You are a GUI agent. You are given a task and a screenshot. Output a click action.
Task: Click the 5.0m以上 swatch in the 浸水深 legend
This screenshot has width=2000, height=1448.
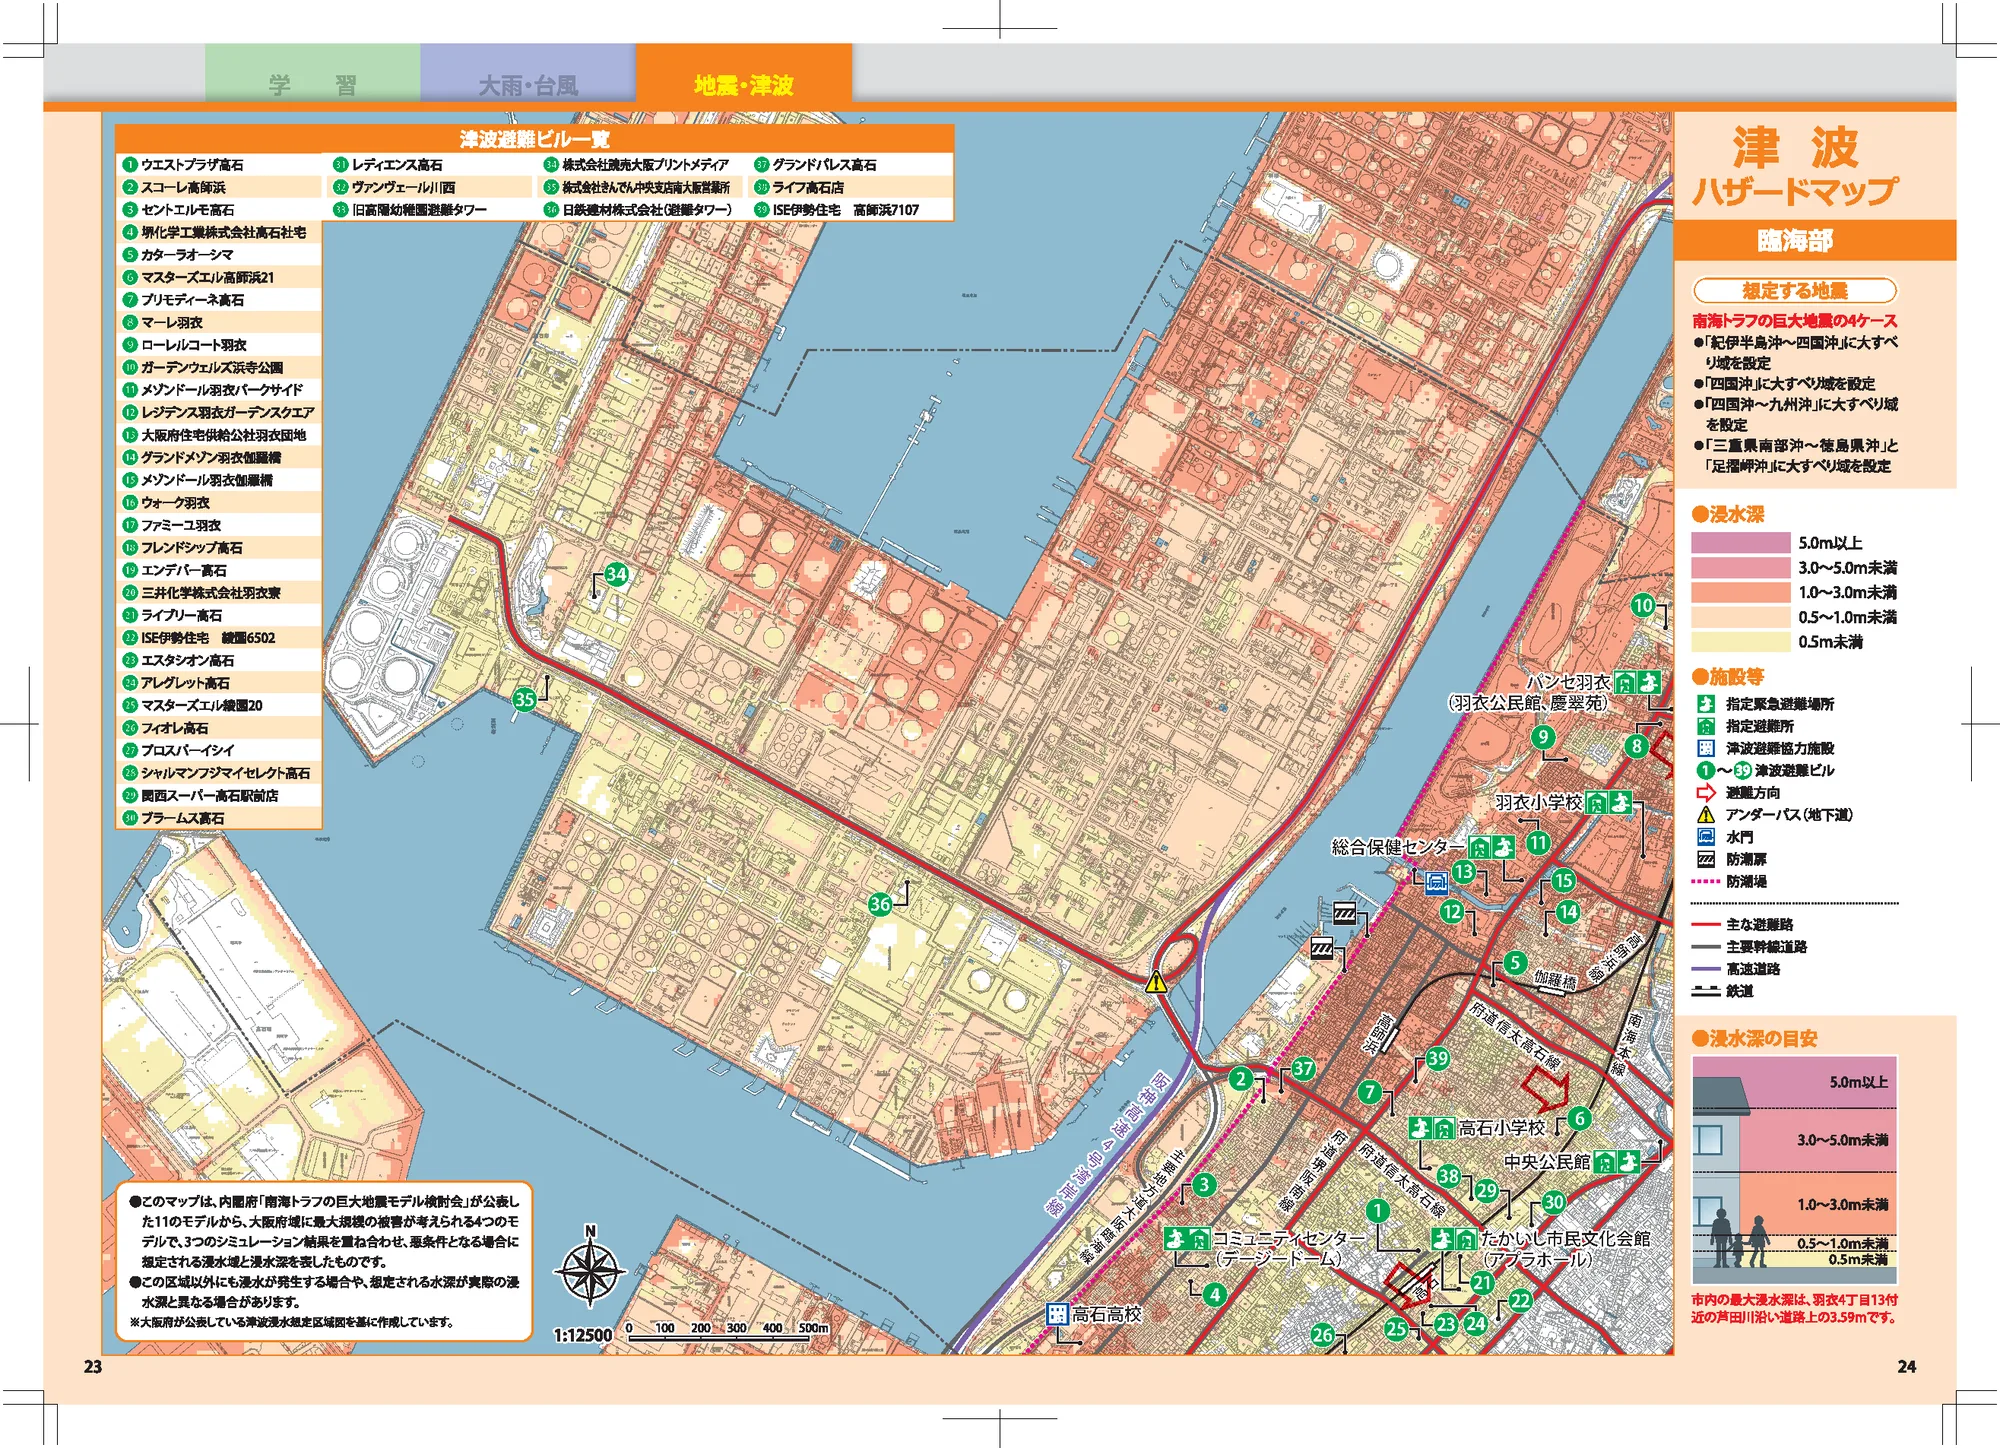pyautogui.click(x=1740, y=543)
